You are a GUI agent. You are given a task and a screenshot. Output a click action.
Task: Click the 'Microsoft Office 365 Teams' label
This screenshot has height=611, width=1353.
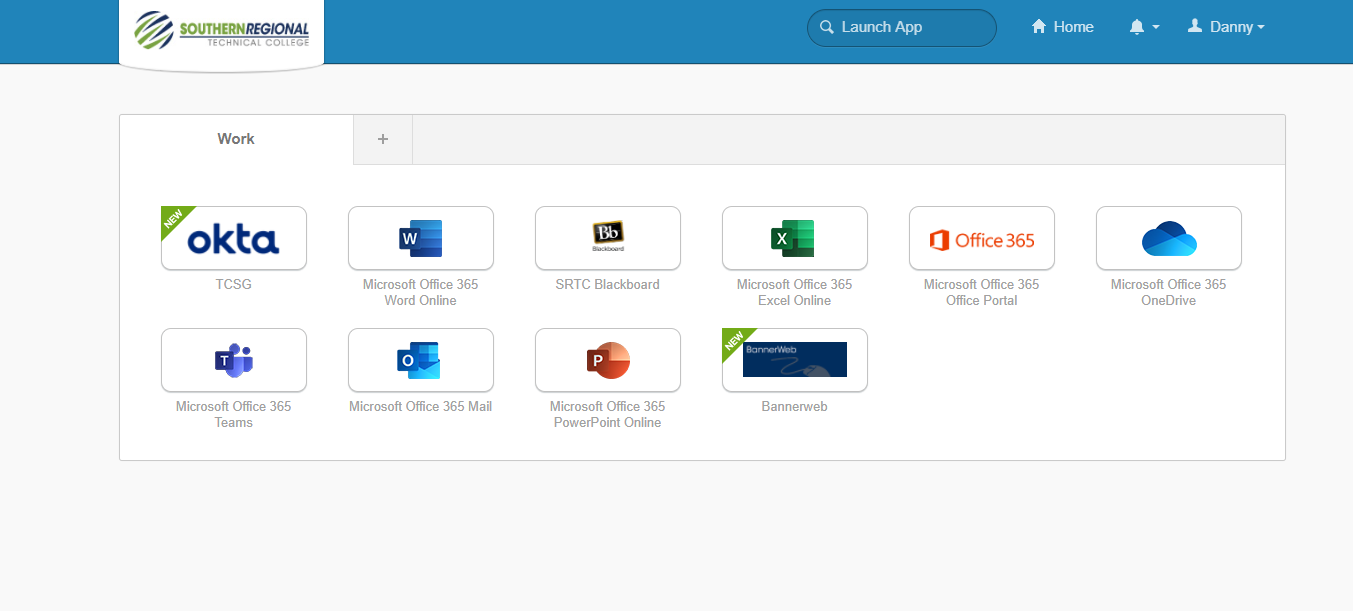pyautogui.click(x=234, y=414)
